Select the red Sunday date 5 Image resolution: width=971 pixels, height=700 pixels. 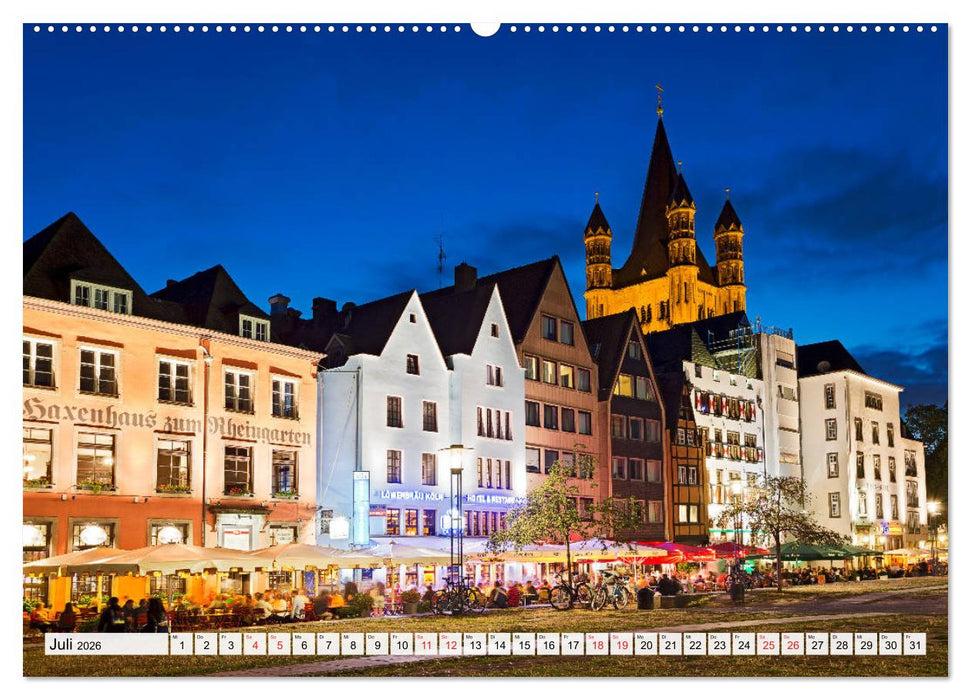click(x=281, y=645)
